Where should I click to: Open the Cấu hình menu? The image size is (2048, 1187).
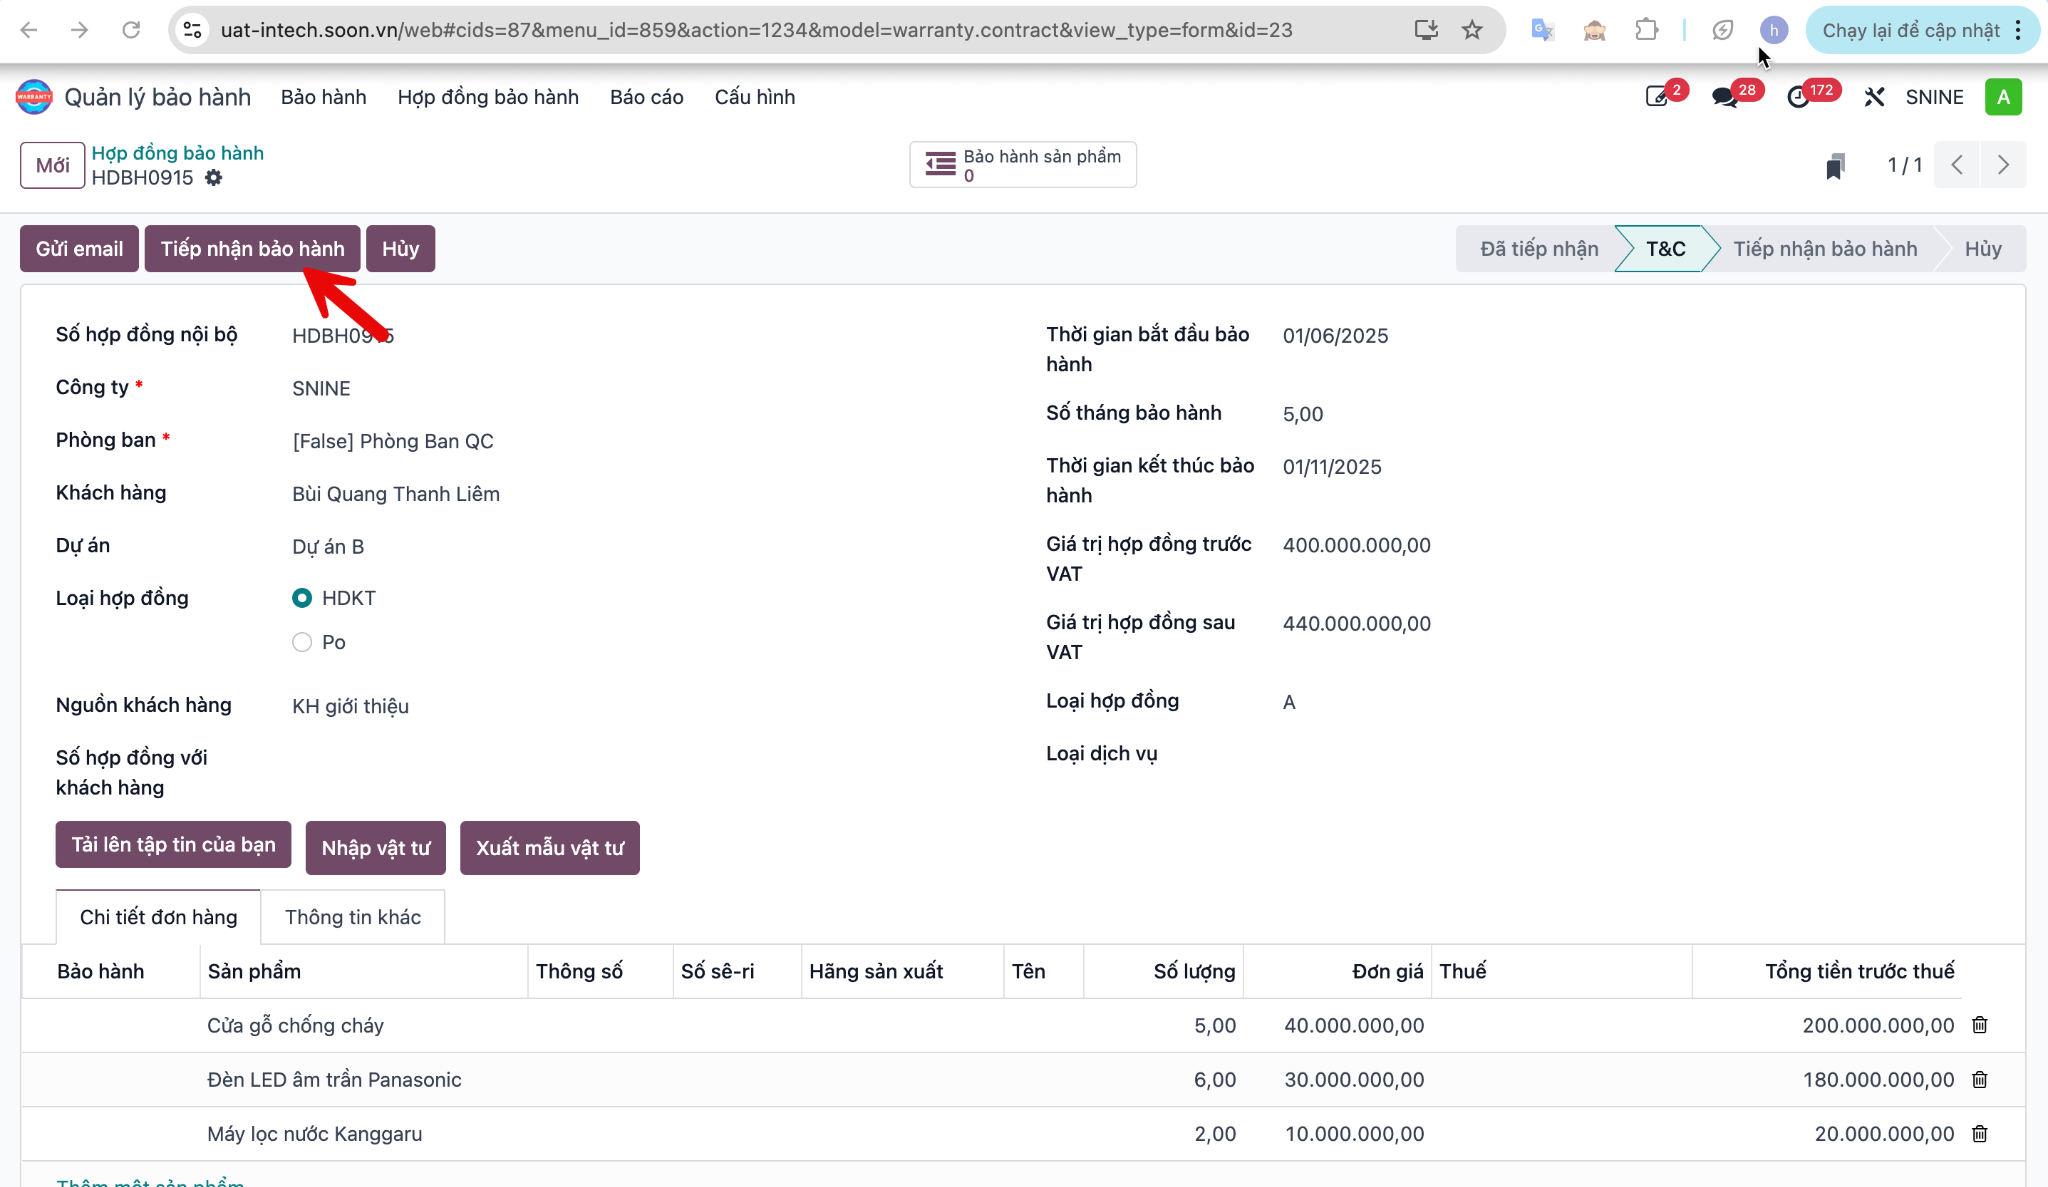click(x=755, y=97)
